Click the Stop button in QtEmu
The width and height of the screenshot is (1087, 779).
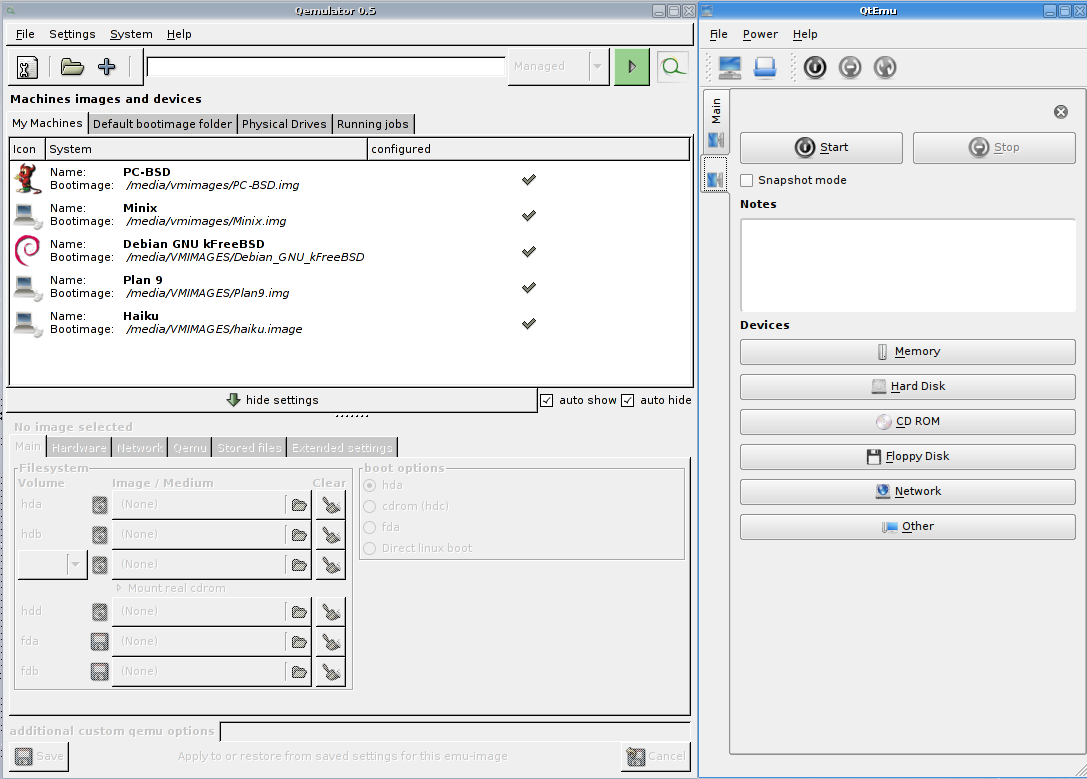click(x=994, y=148)
